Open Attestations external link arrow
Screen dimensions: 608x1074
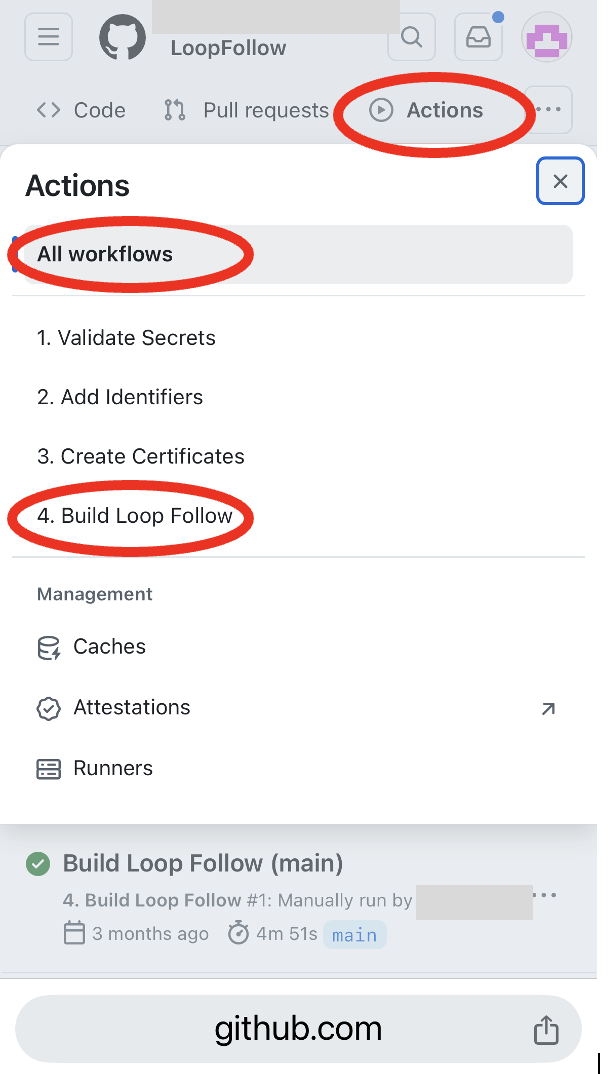click(548, 709)
